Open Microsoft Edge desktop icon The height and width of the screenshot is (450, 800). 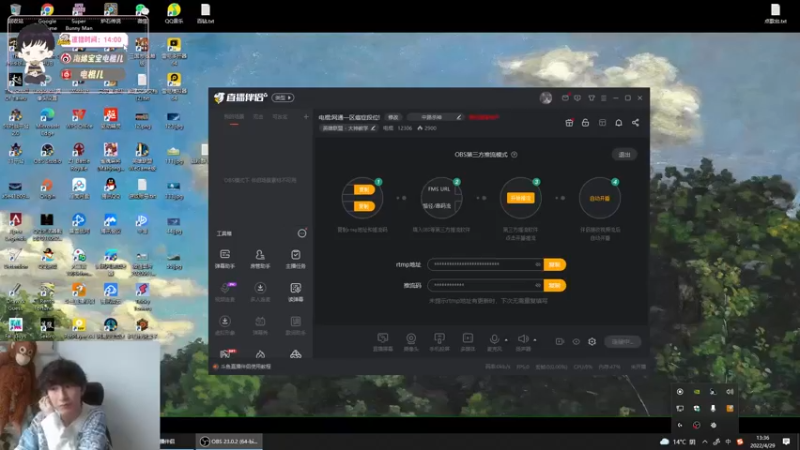(x=47, y=121)
